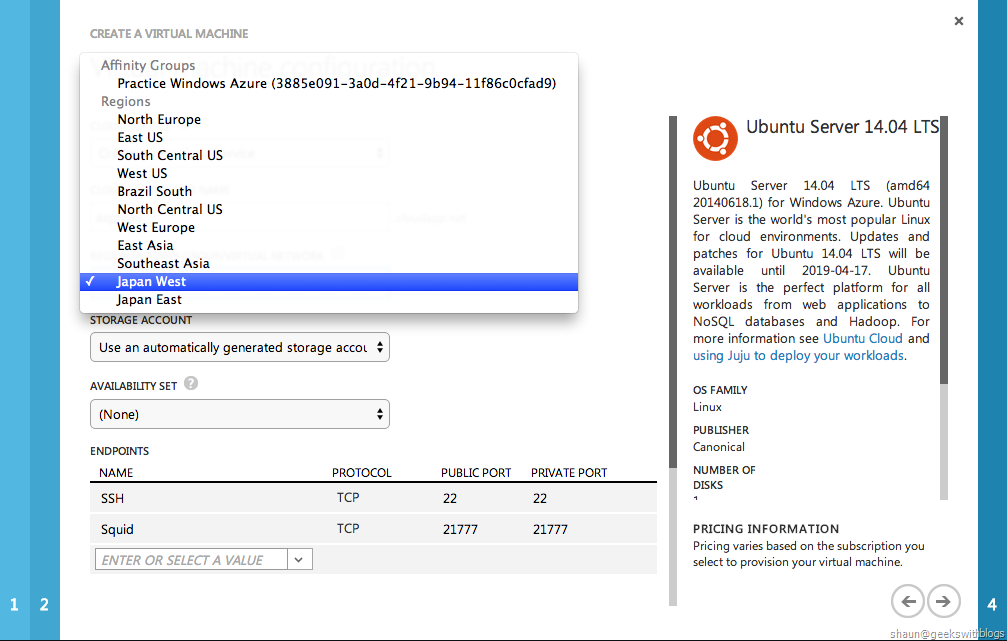Viewport: 1007px width, 641px height.
Task: Pick Practice Windows Azure affinity group
Action: click(336, 83)
